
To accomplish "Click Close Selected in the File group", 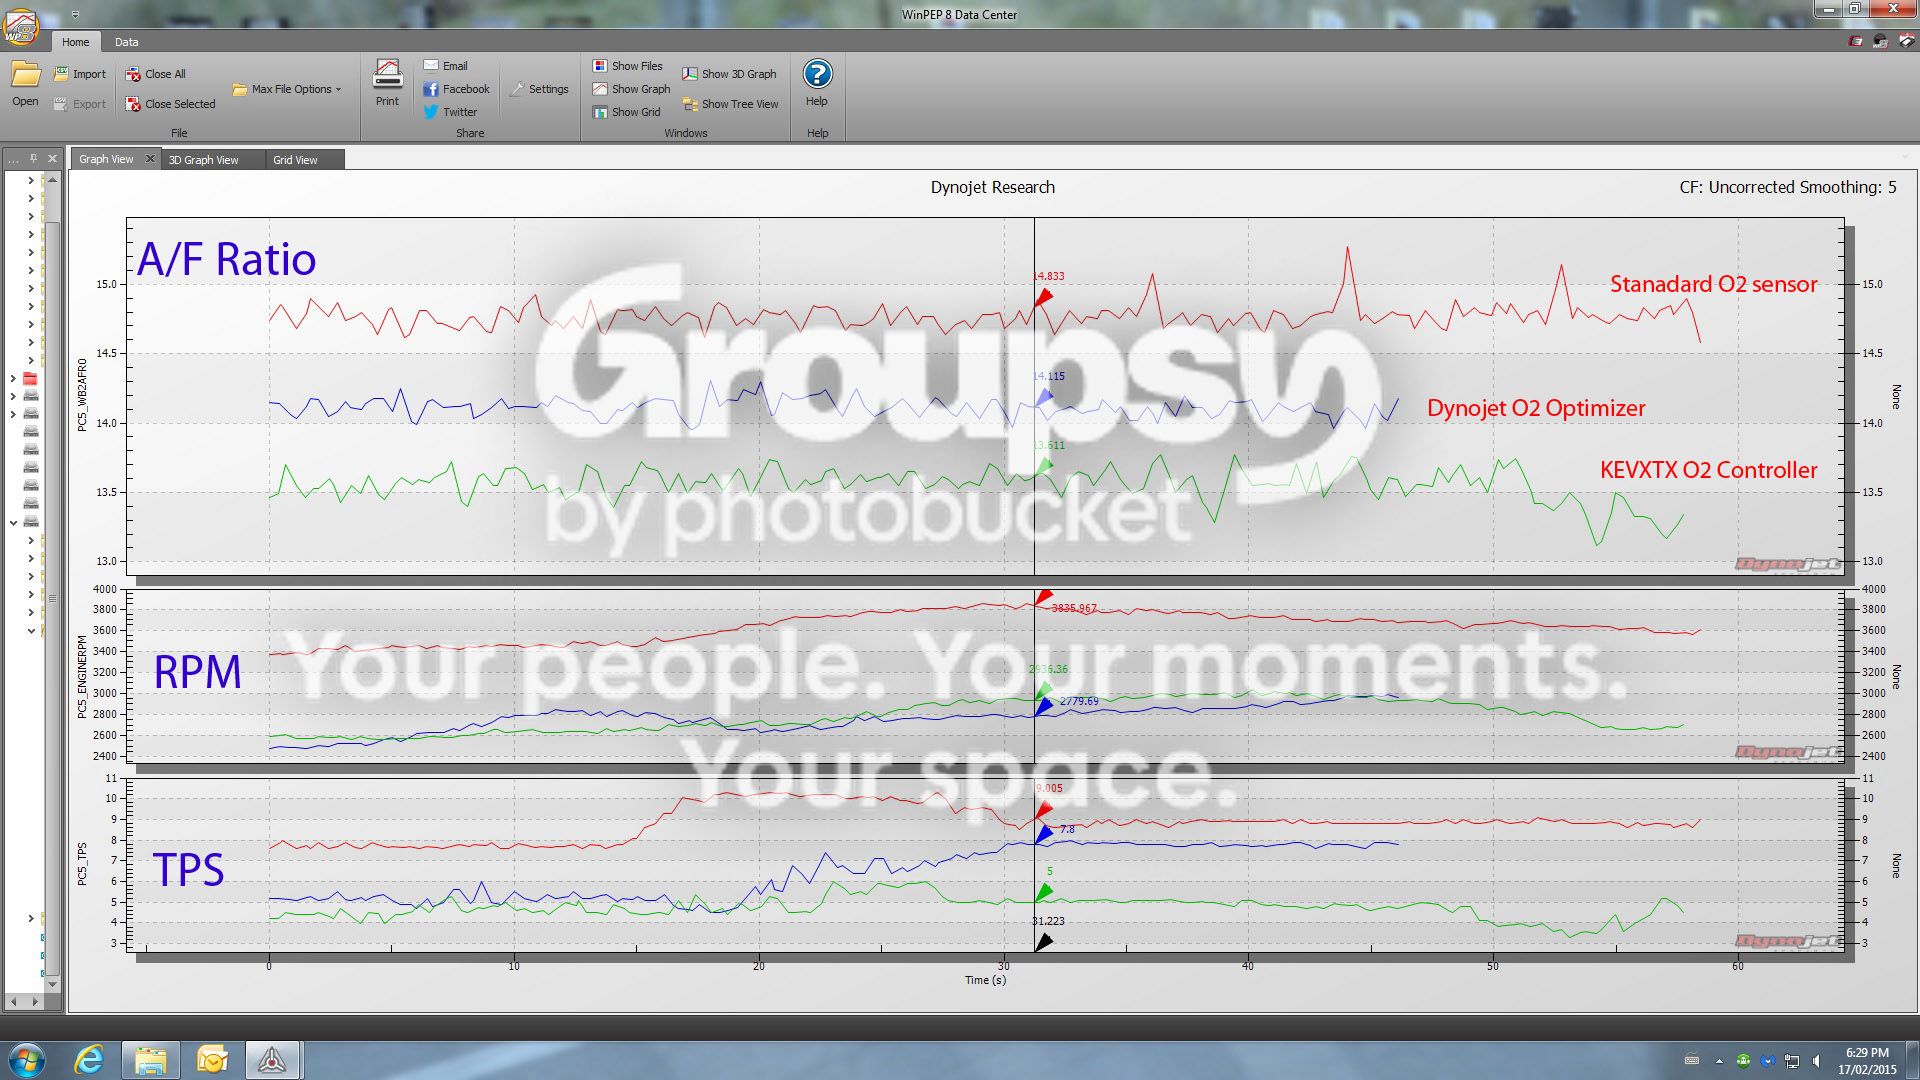I will (170, 104).
